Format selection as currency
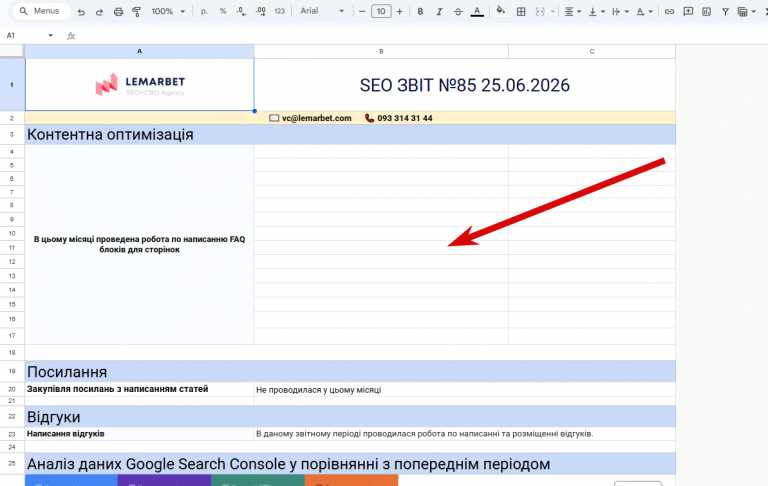 204,11
